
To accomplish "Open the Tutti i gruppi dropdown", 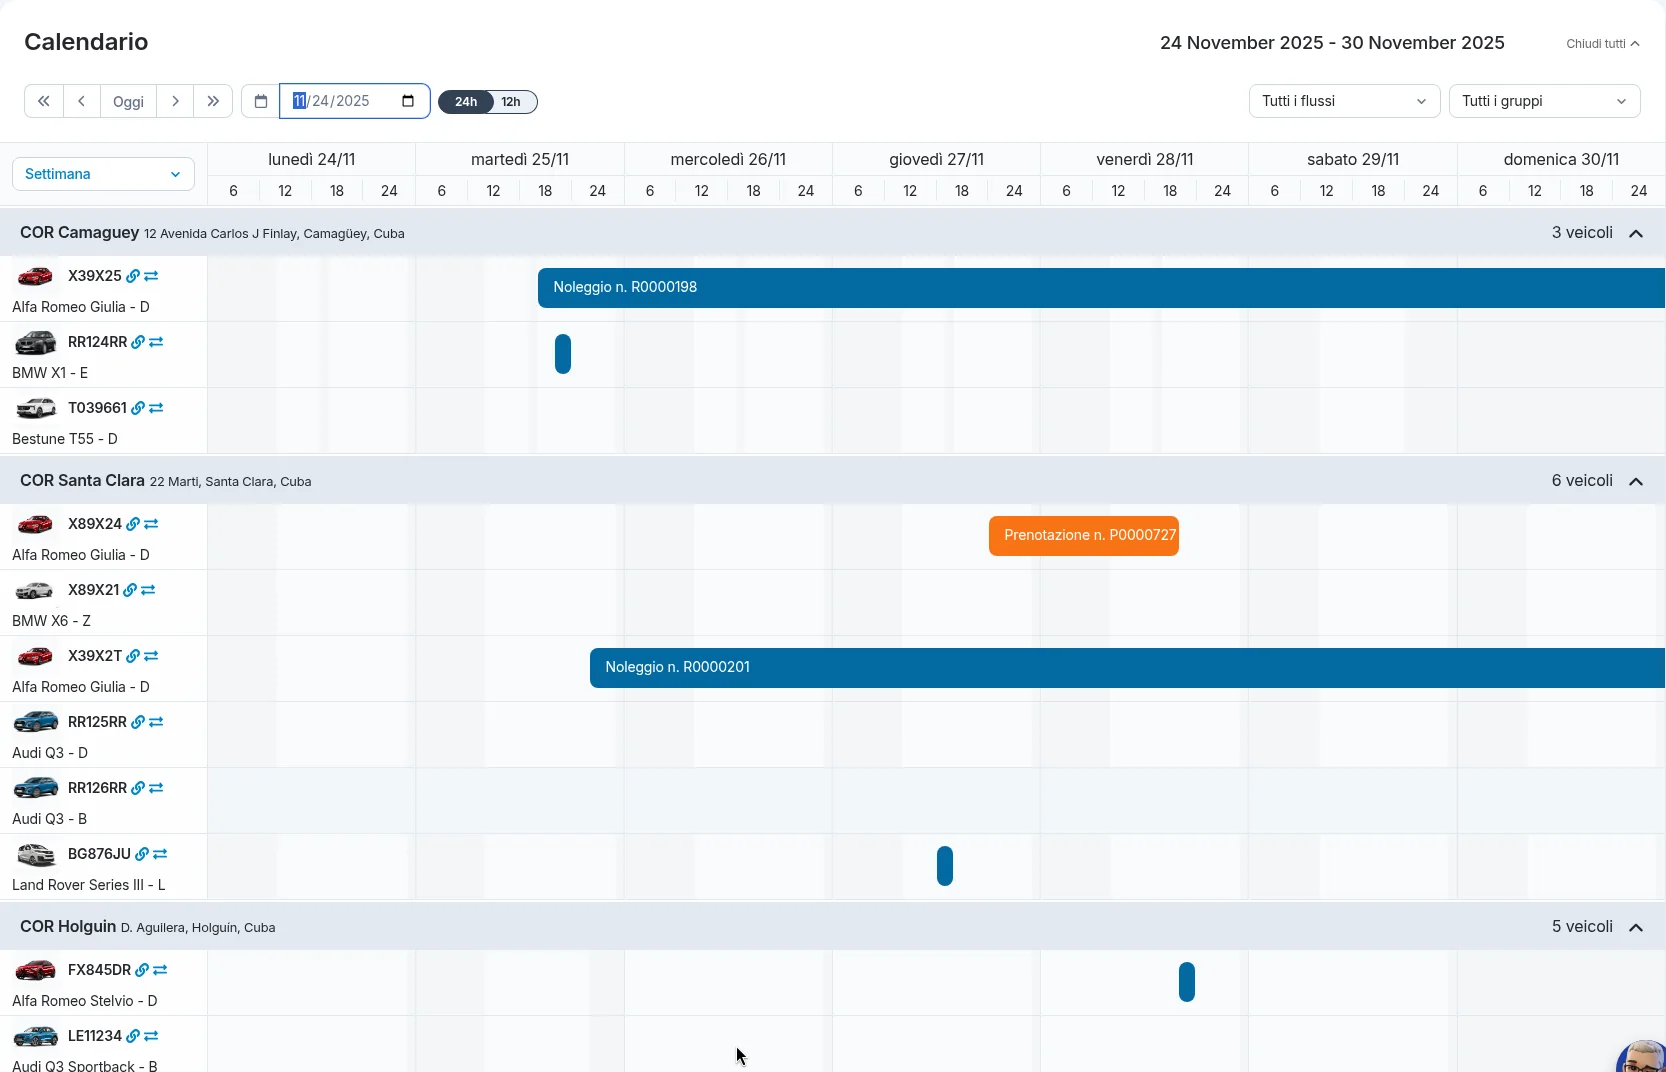I will [1544, 101].
